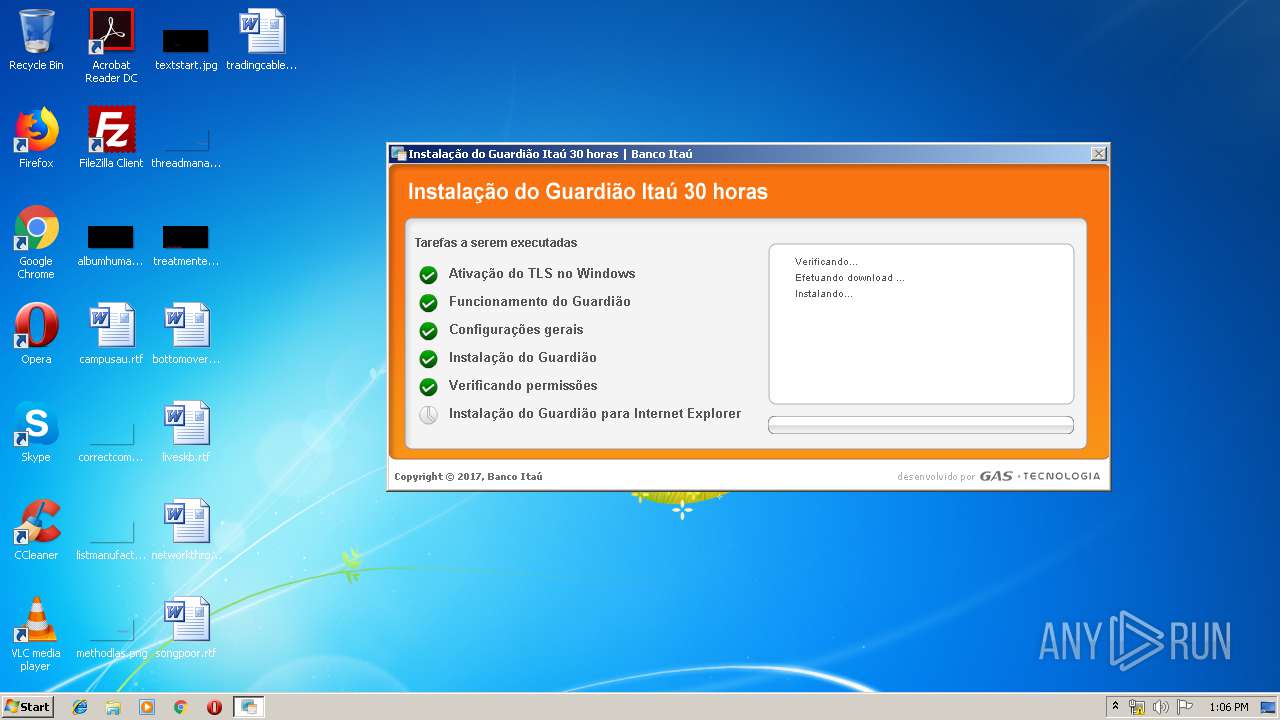Screen dimensions: 1280x720
Task: Launch Firefox from the desktop
Action: pos(36,138)
